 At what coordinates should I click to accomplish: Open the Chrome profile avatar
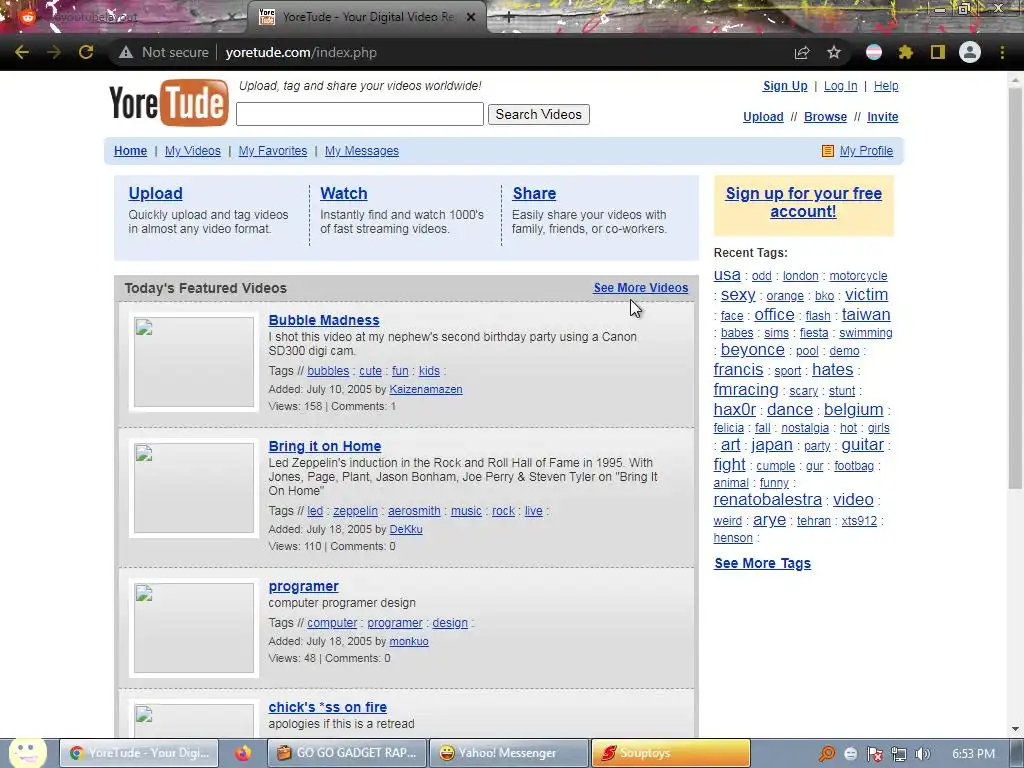(x=970, y=52)
